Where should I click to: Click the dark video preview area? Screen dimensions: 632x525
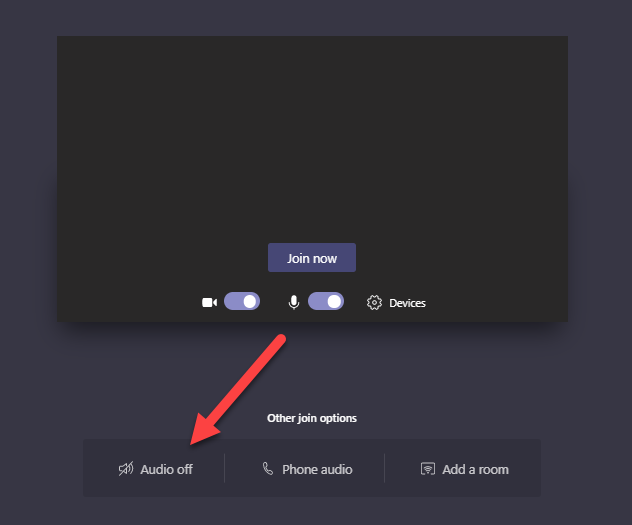(x=312, y=137)
